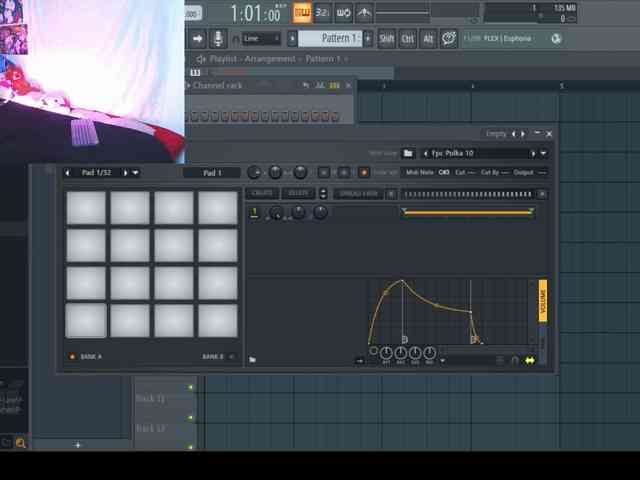This screenshot has width=640, height=480.
Task: Toggle the Track 11 mute LED
Action: pyautogui.click(x=191, y=387)
